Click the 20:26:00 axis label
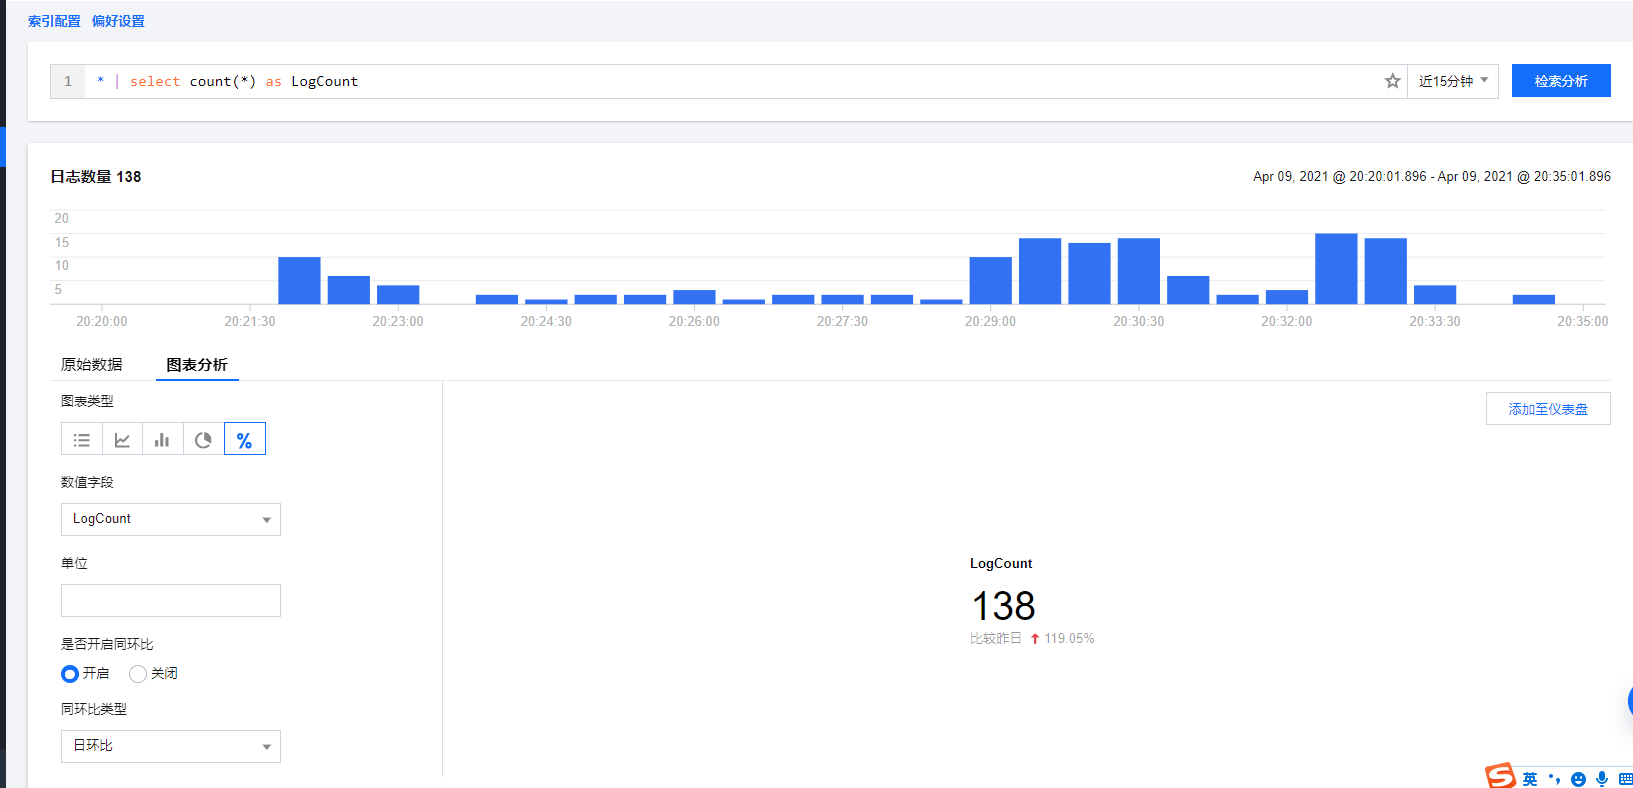Screen dimensions: 1633x788 pos(694,321)
